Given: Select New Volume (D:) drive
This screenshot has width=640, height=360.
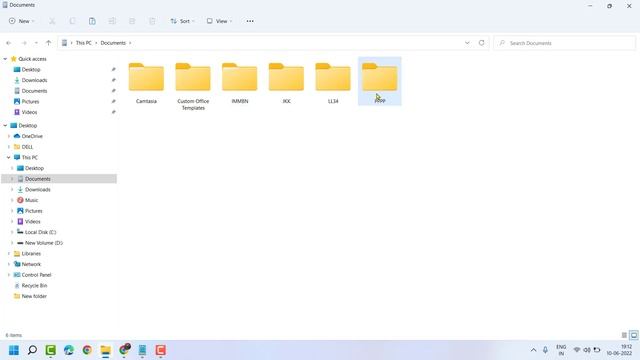Looking at the screenshot, I should [x=44, y=242].
